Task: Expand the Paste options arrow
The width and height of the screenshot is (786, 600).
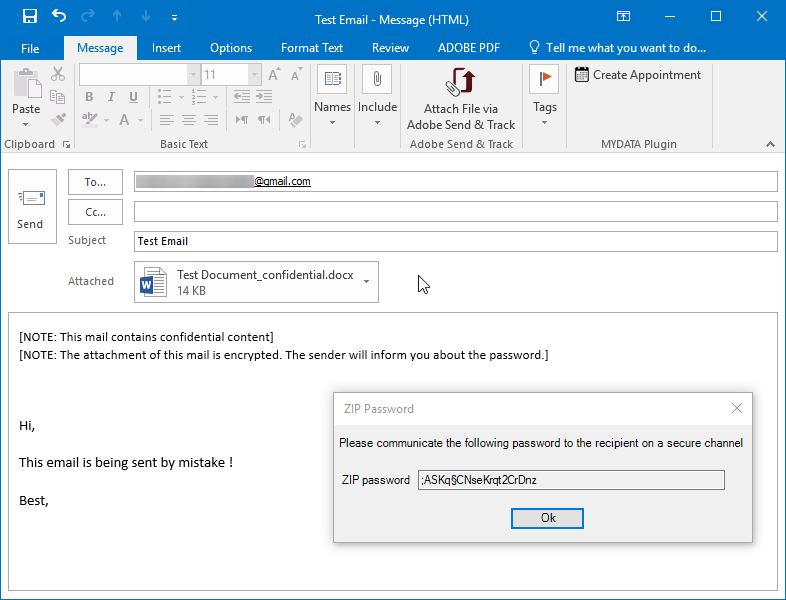Action: click(26, 124)
